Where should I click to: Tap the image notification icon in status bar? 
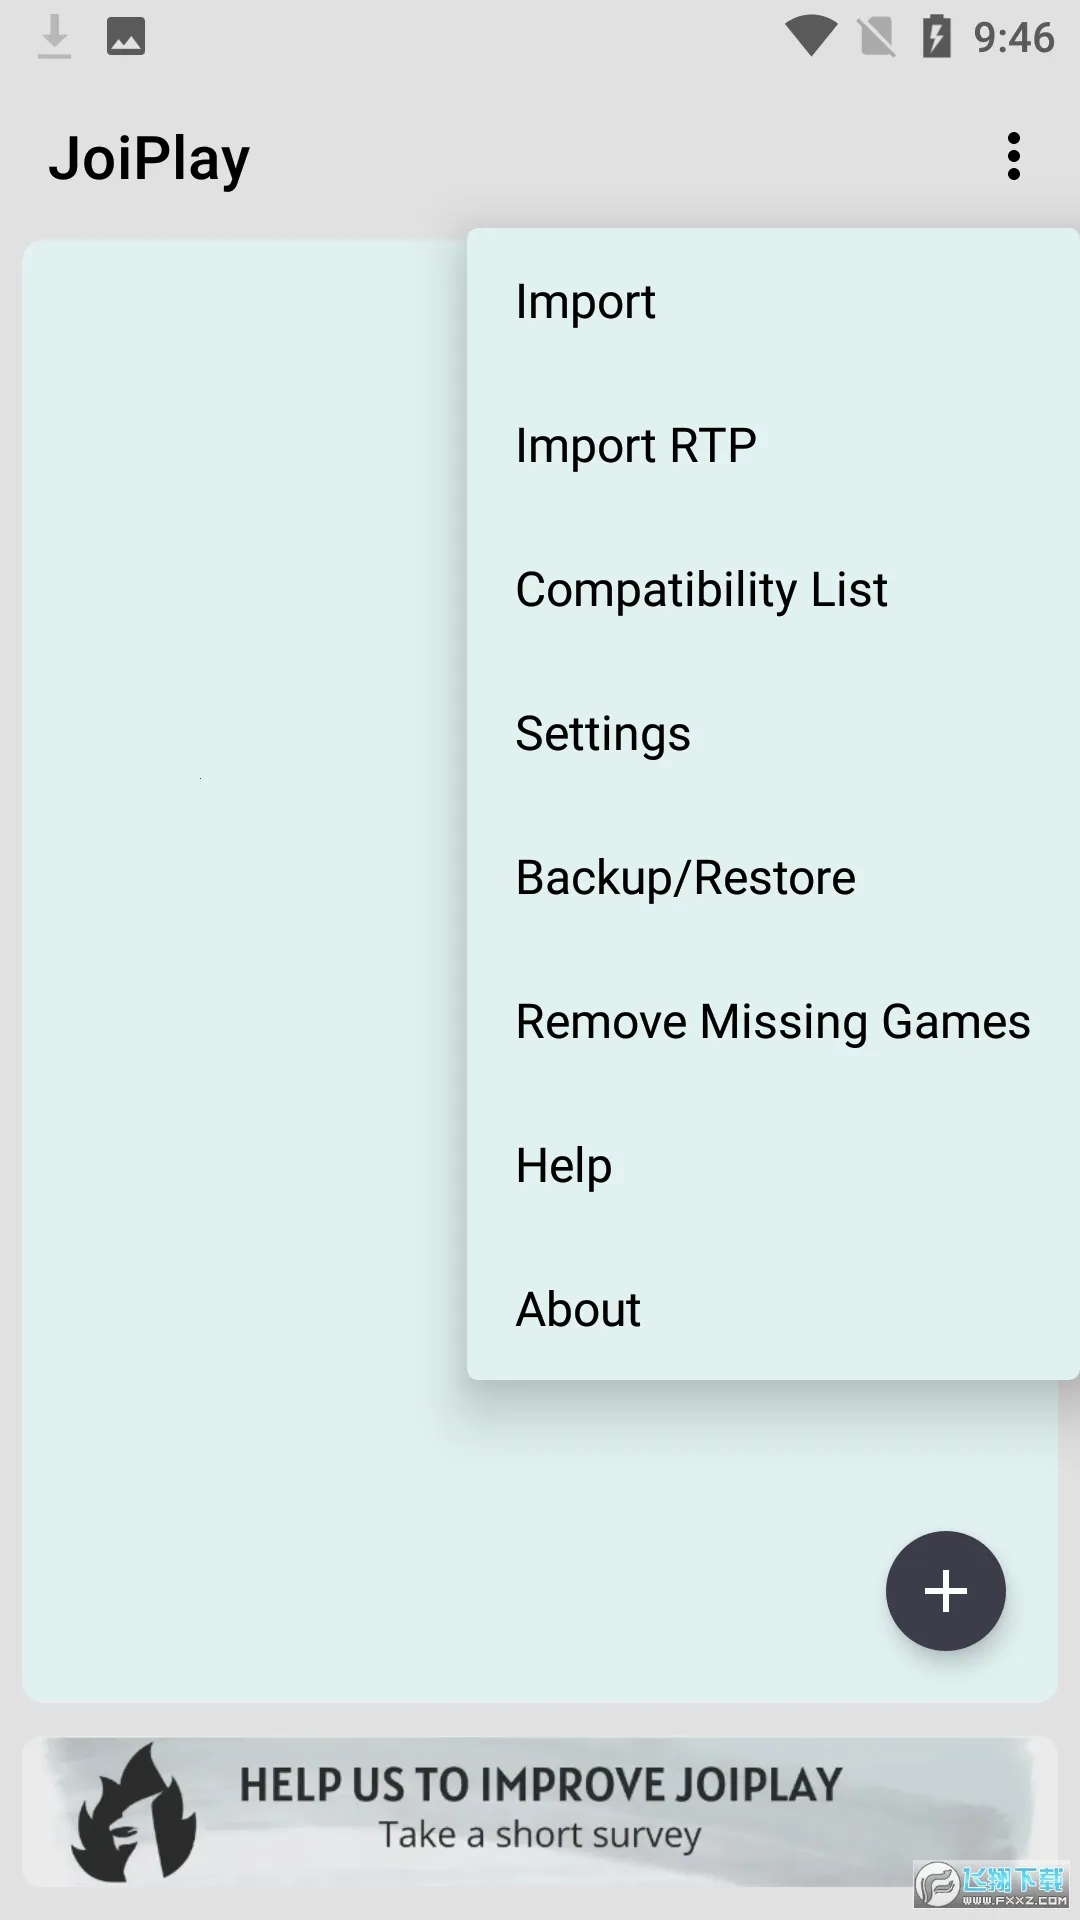(126, 37)
